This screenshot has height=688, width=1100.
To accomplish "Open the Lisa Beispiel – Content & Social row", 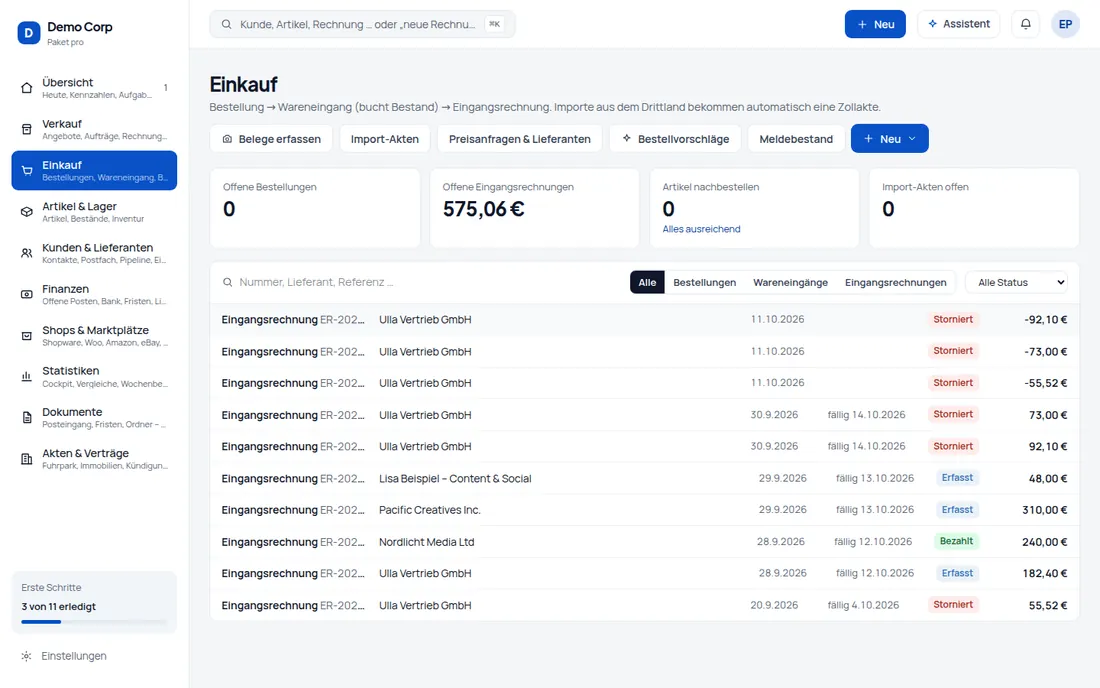I will pyautogui.click(x=644, y=478).
